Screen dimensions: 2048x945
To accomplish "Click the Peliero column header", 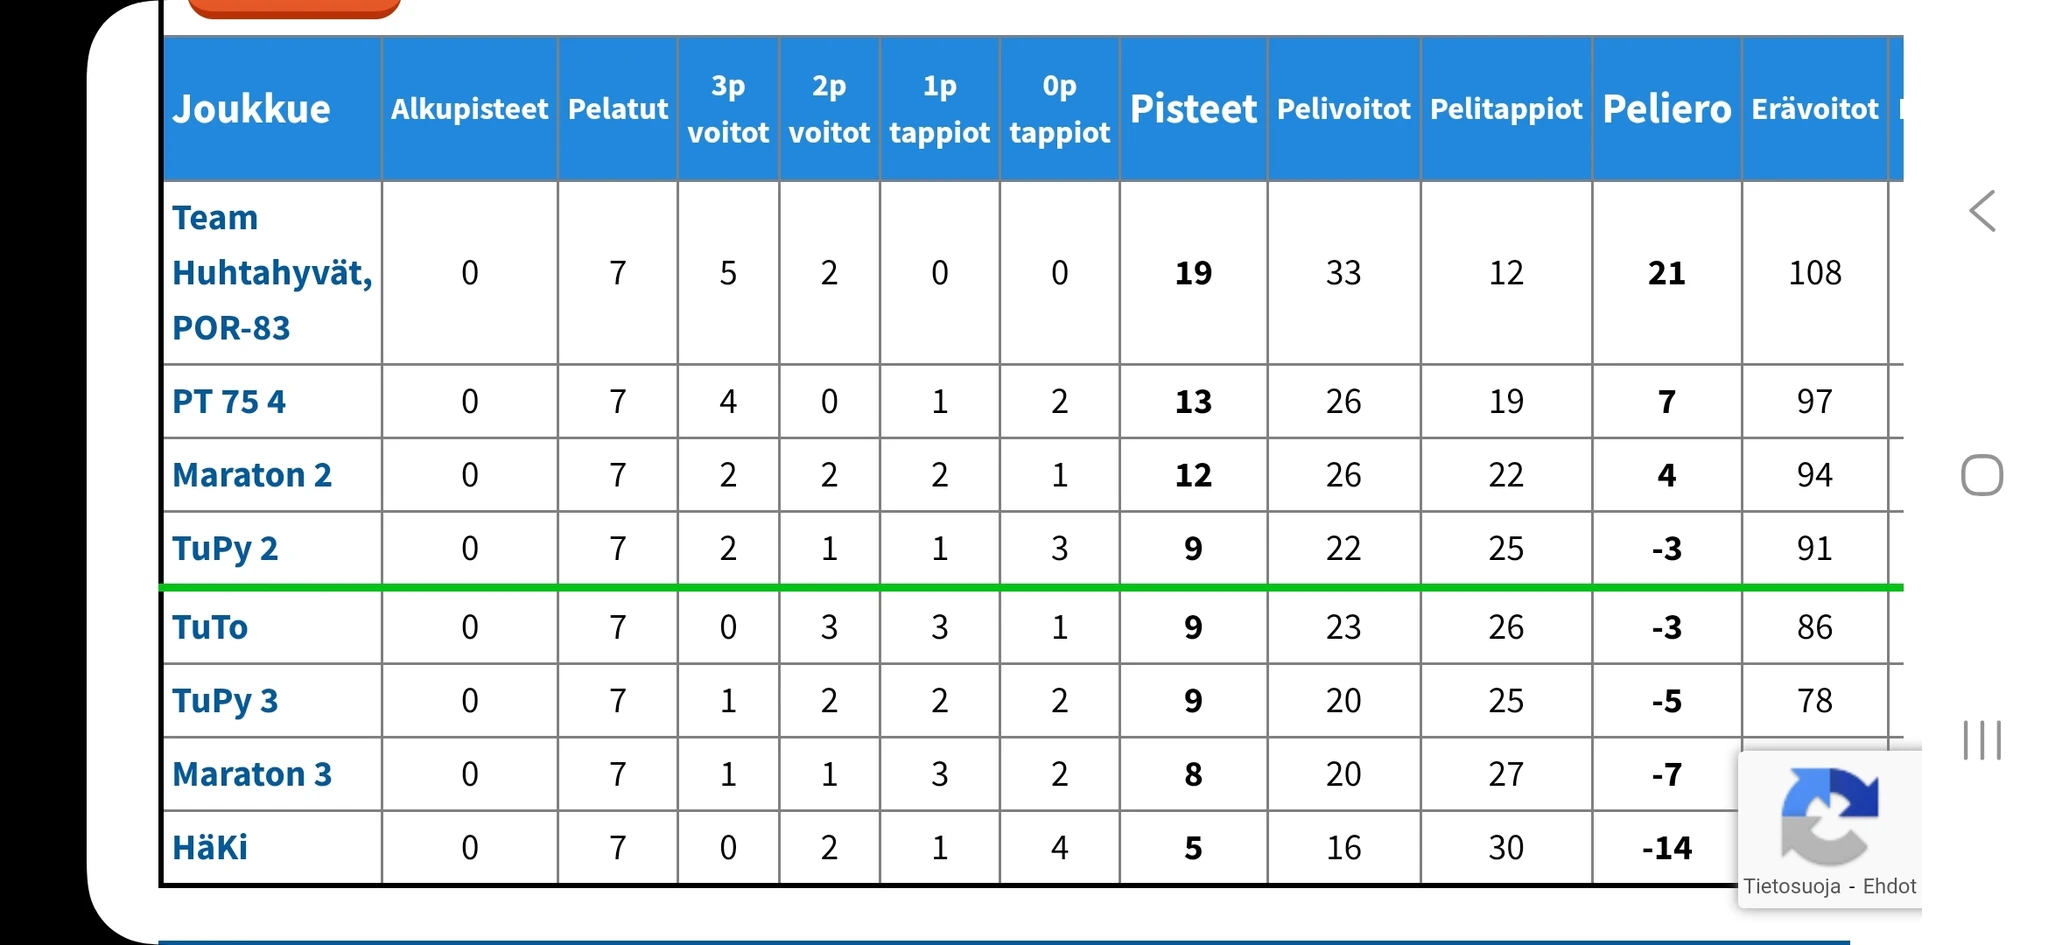I will (1666, 109).
